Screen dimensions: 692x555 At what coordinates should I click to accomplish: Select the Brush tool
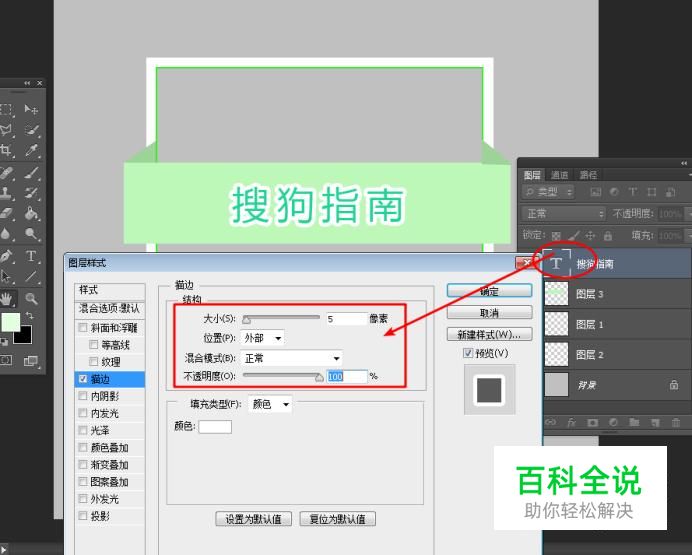tap(31, 172)
